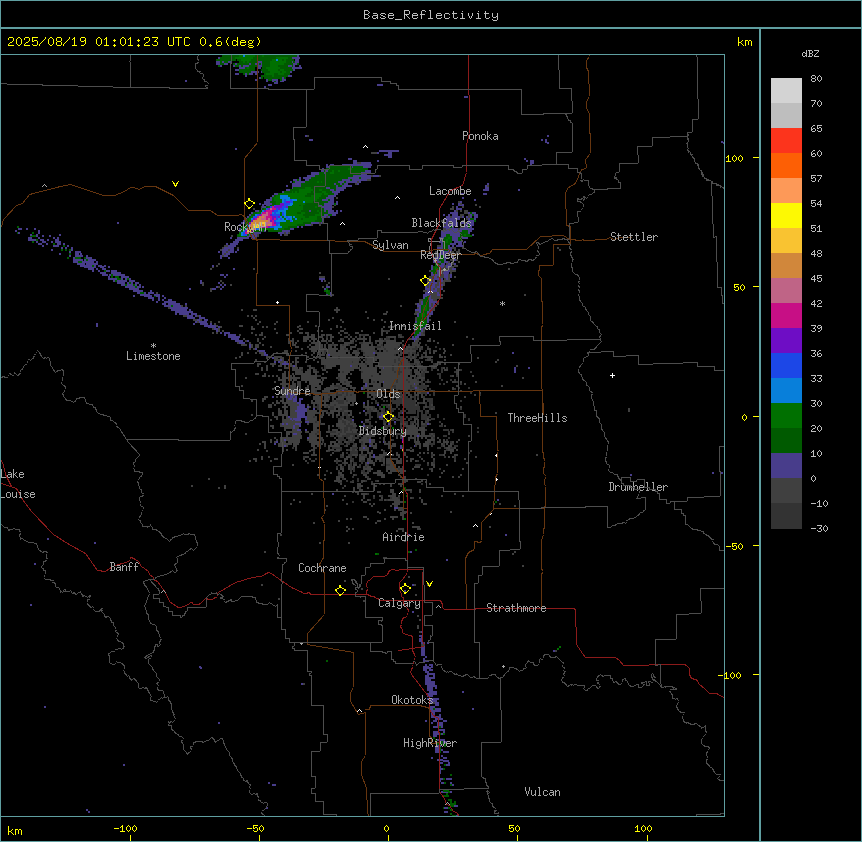Click the Airdrie city label

[x=403, y=537]
